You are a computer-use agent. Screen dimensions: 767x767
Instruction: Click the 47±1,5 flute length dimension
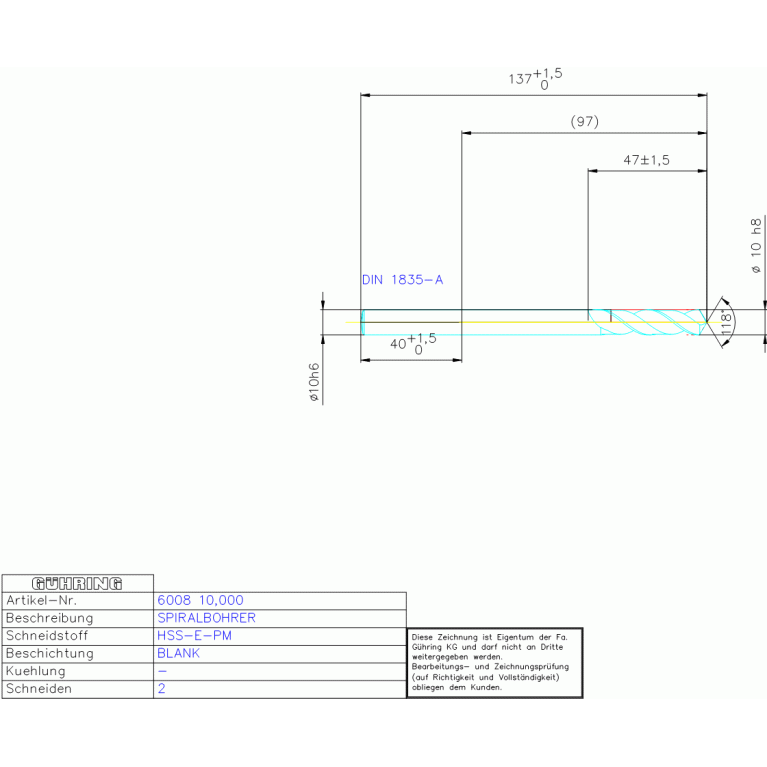[646, 160]
